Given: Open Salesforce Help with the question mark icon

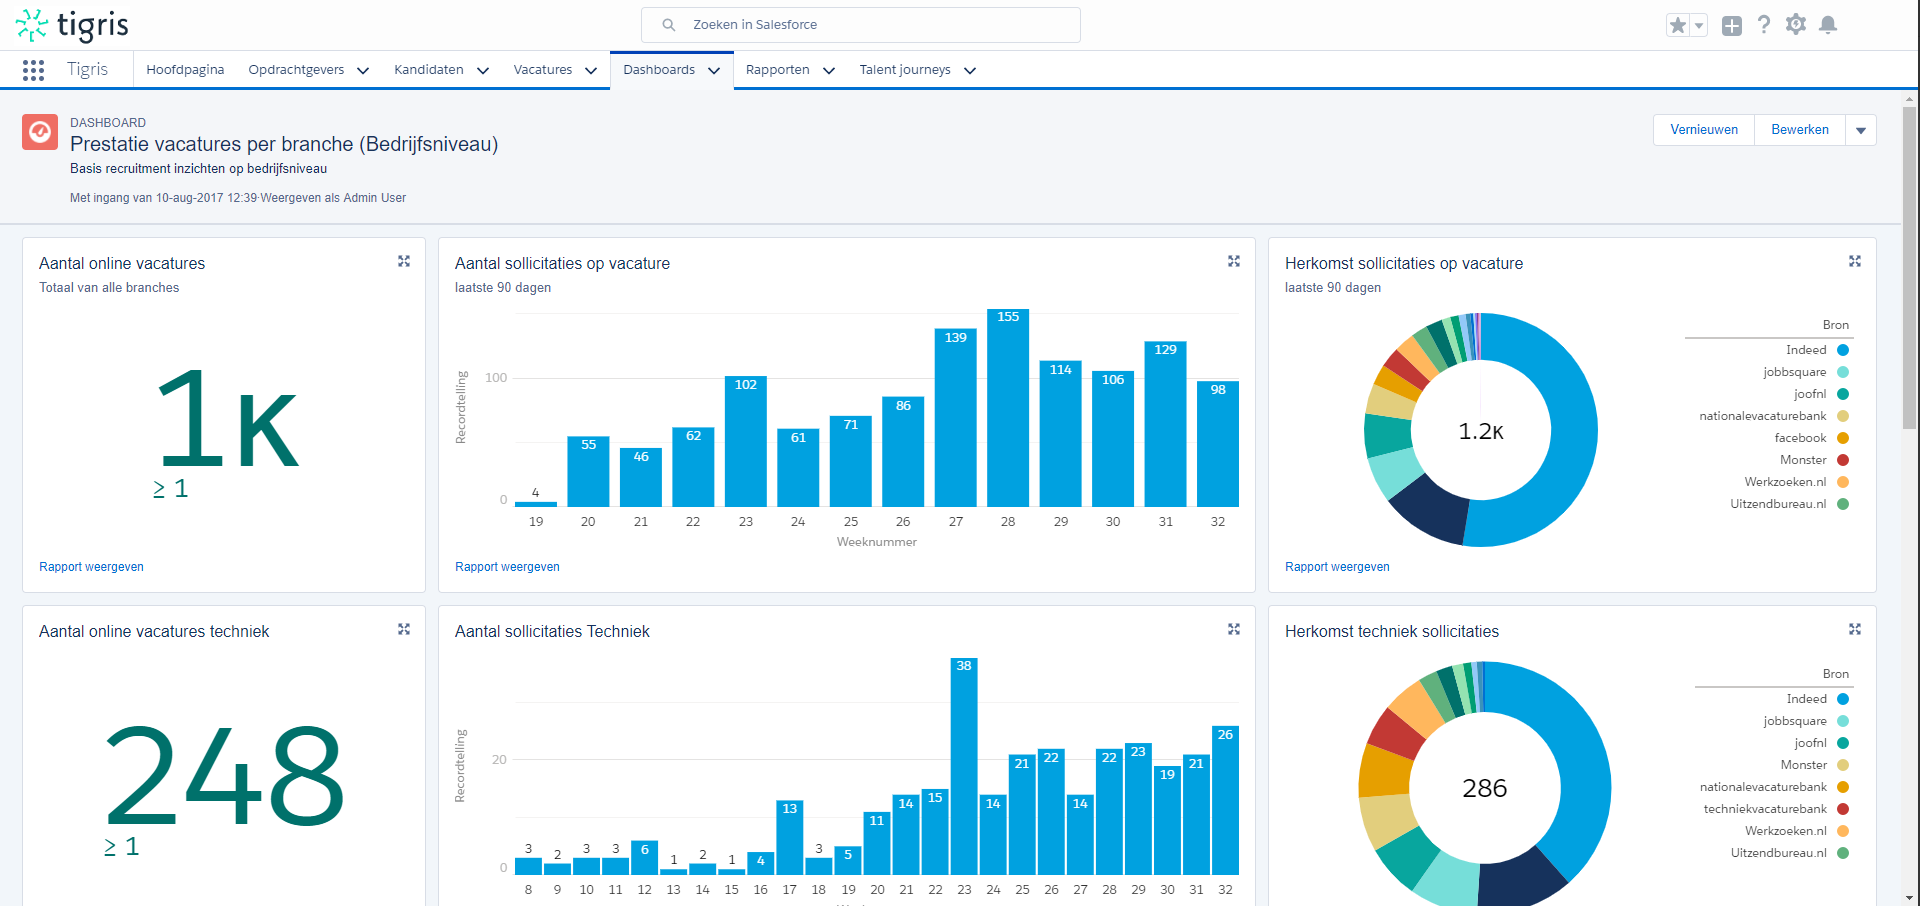Looking at the screenshot, I should 1764,24.
